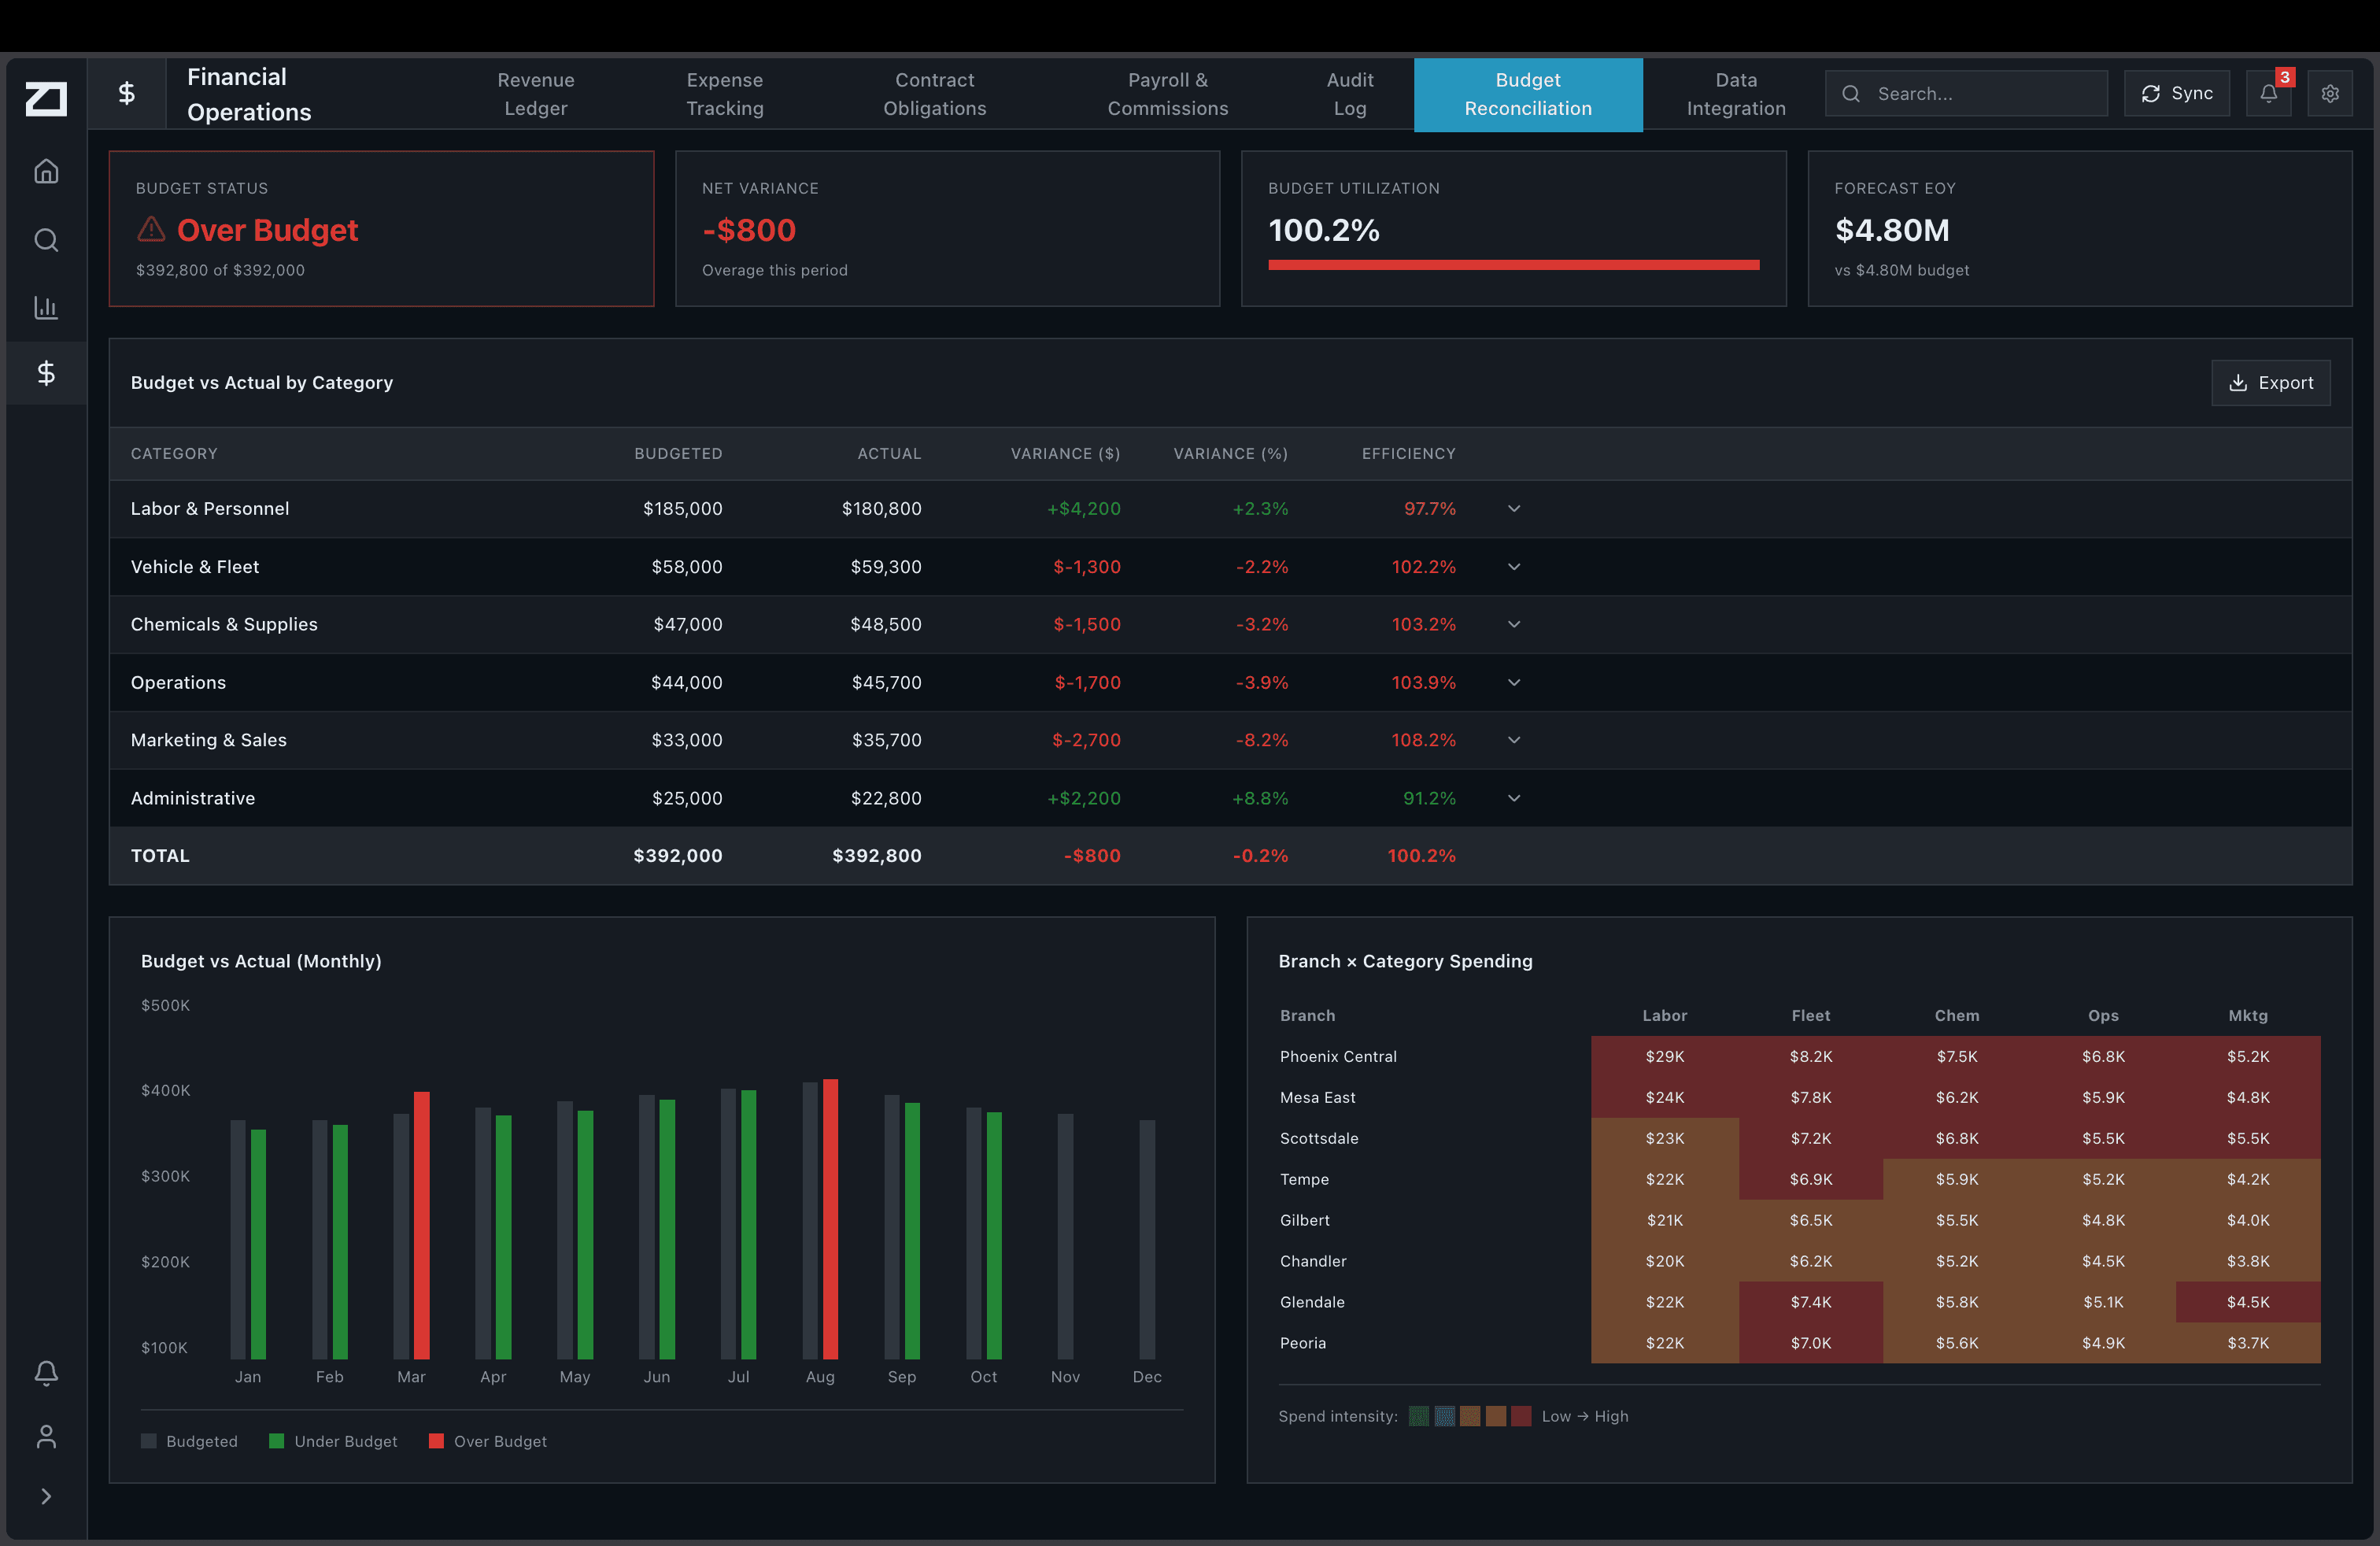Open the Home icon in sidebar
The height and width of the screenshot is (1546, 2380).
point(46,171)
